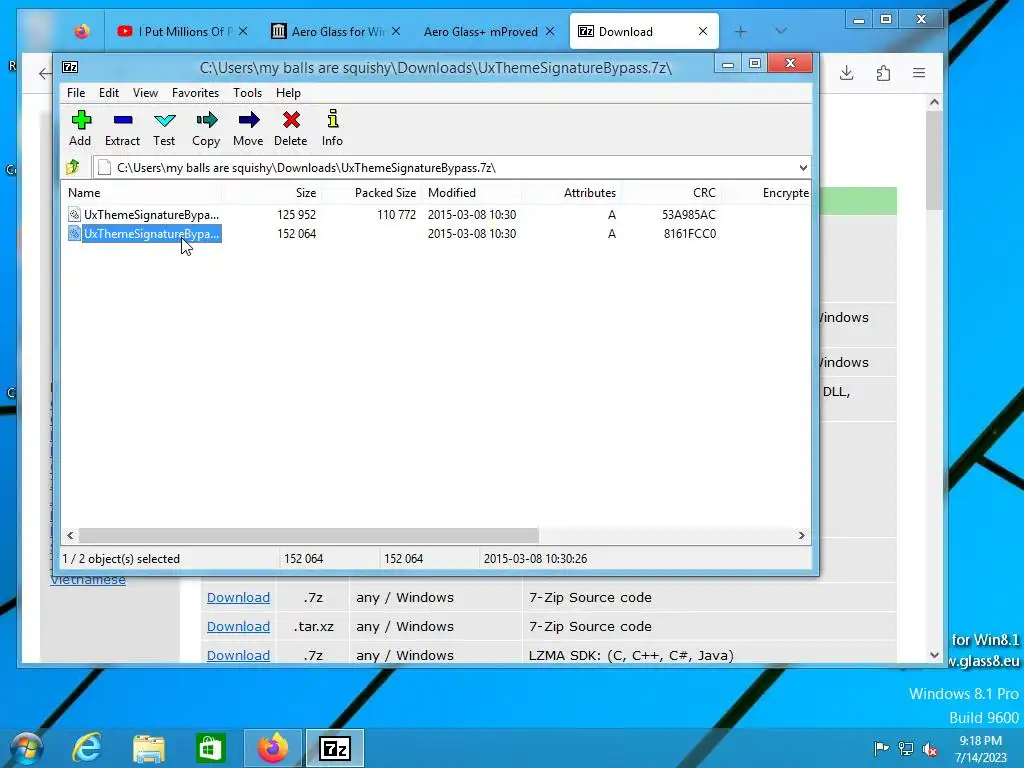The image size is (1024, 768).
Task: Open network icon in system tray
Action: pos(906,748)
